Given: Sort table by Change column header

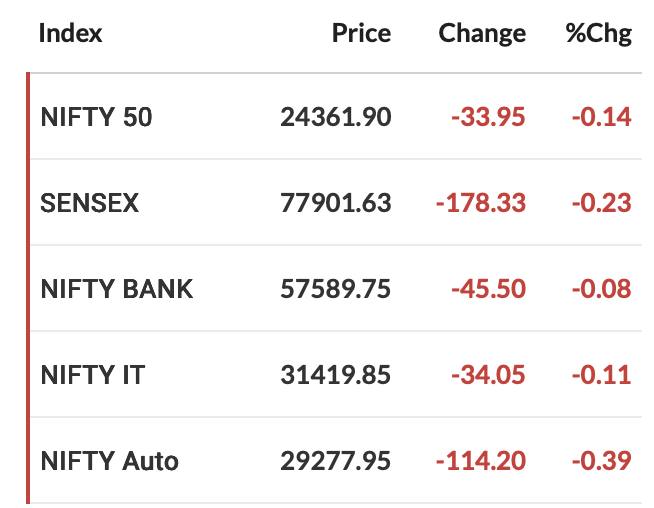Looking at the screenshot, I should (482, 33).
